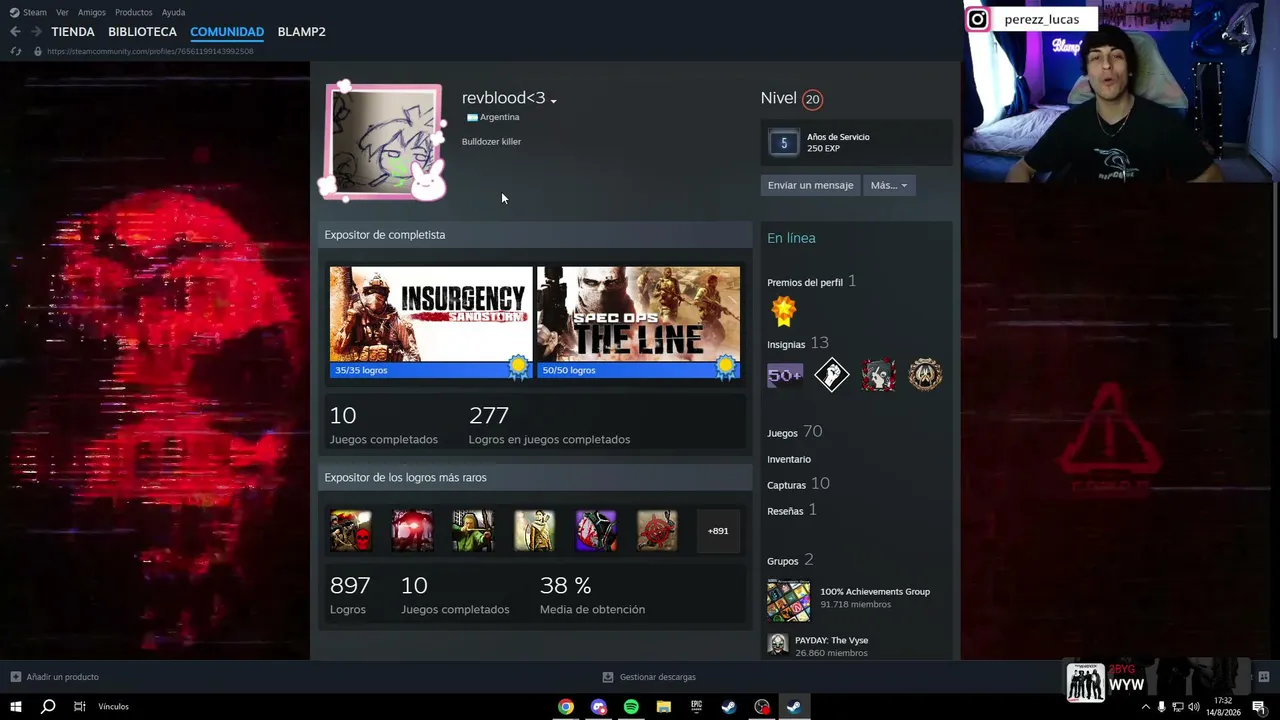Expand the revblood<3 username dropdown
The image size is (1280, 720).
click(553, 100)
